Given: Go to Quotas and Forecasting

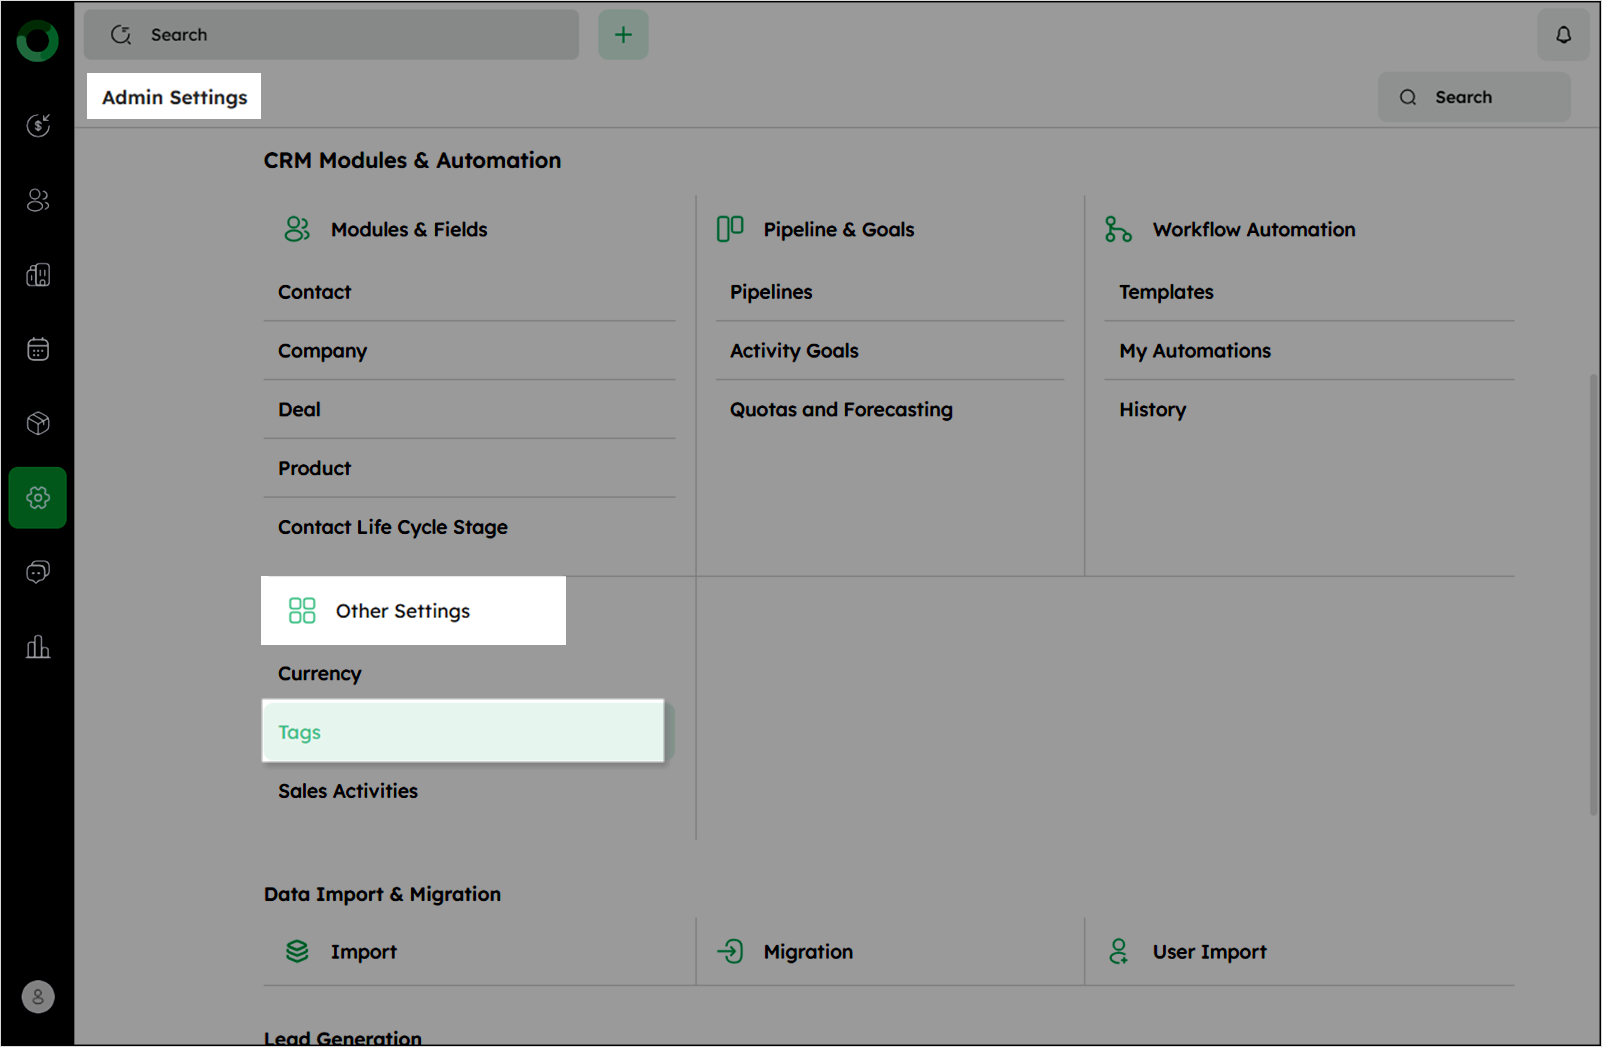Looking at the screenshot, I should pyautogui.click(x=841, y=410).
